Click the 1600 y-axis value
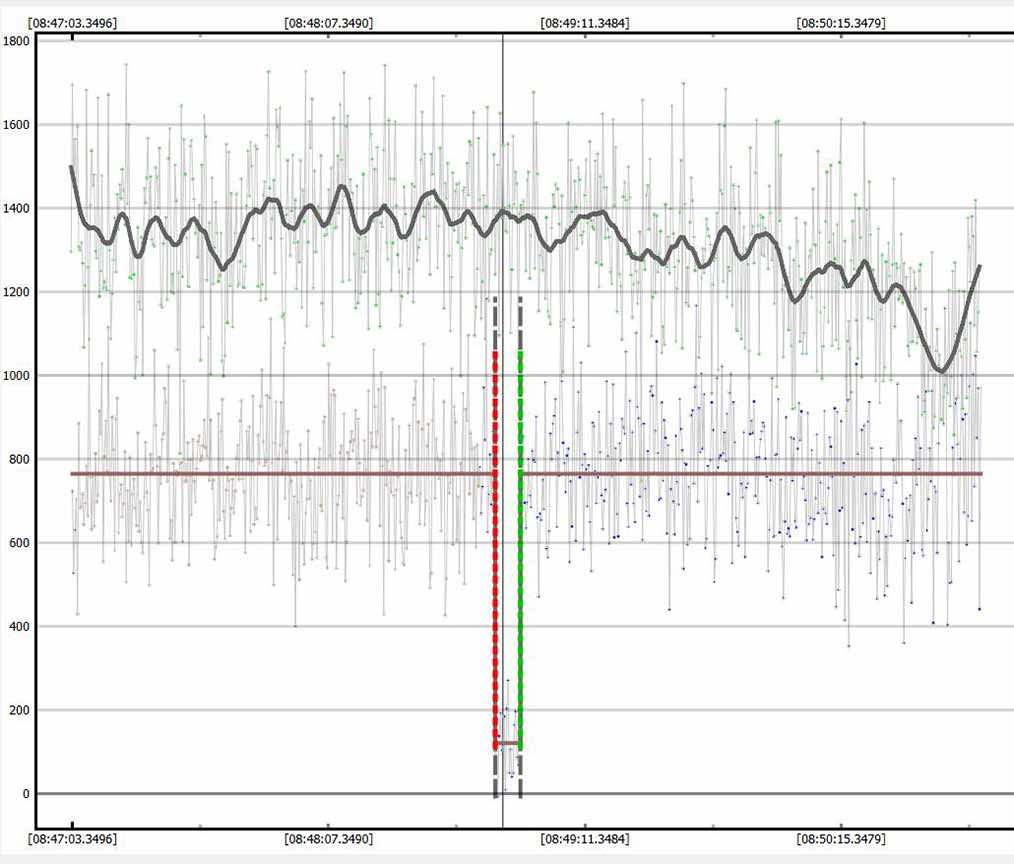The image size is (1014, 864). (x=16, y=125)
